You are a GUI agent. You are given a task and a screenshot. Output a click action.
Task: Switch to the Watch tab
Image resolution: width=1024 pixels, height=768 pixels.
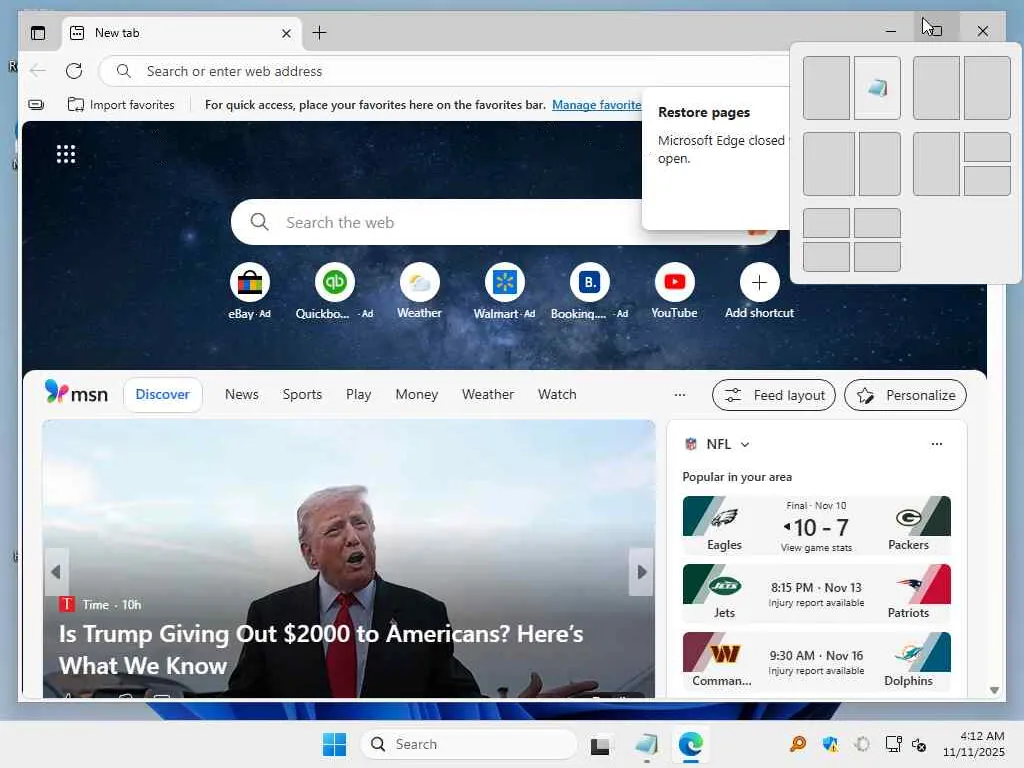point(557,394)
